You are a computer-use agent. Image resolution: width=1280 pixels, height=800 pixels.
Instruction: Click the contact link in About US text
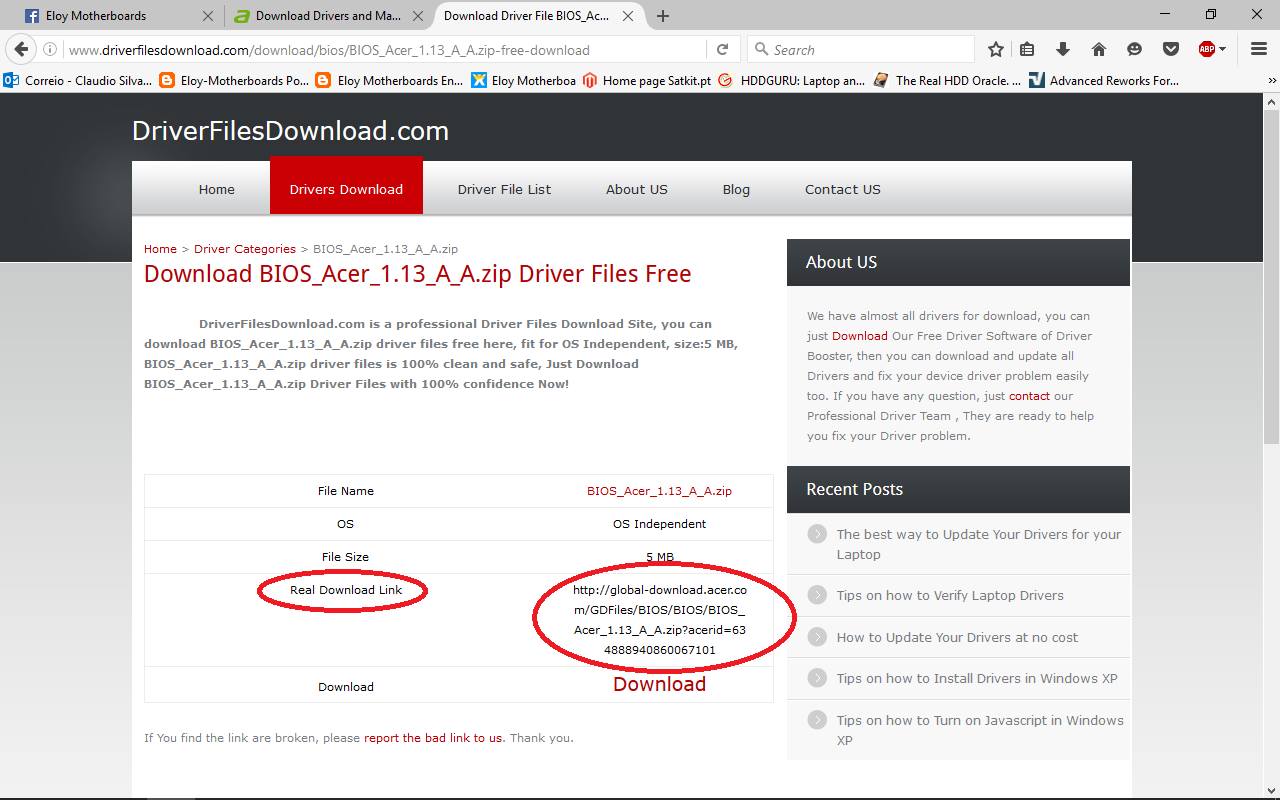pyautogui.click(x=1029, y=396)
